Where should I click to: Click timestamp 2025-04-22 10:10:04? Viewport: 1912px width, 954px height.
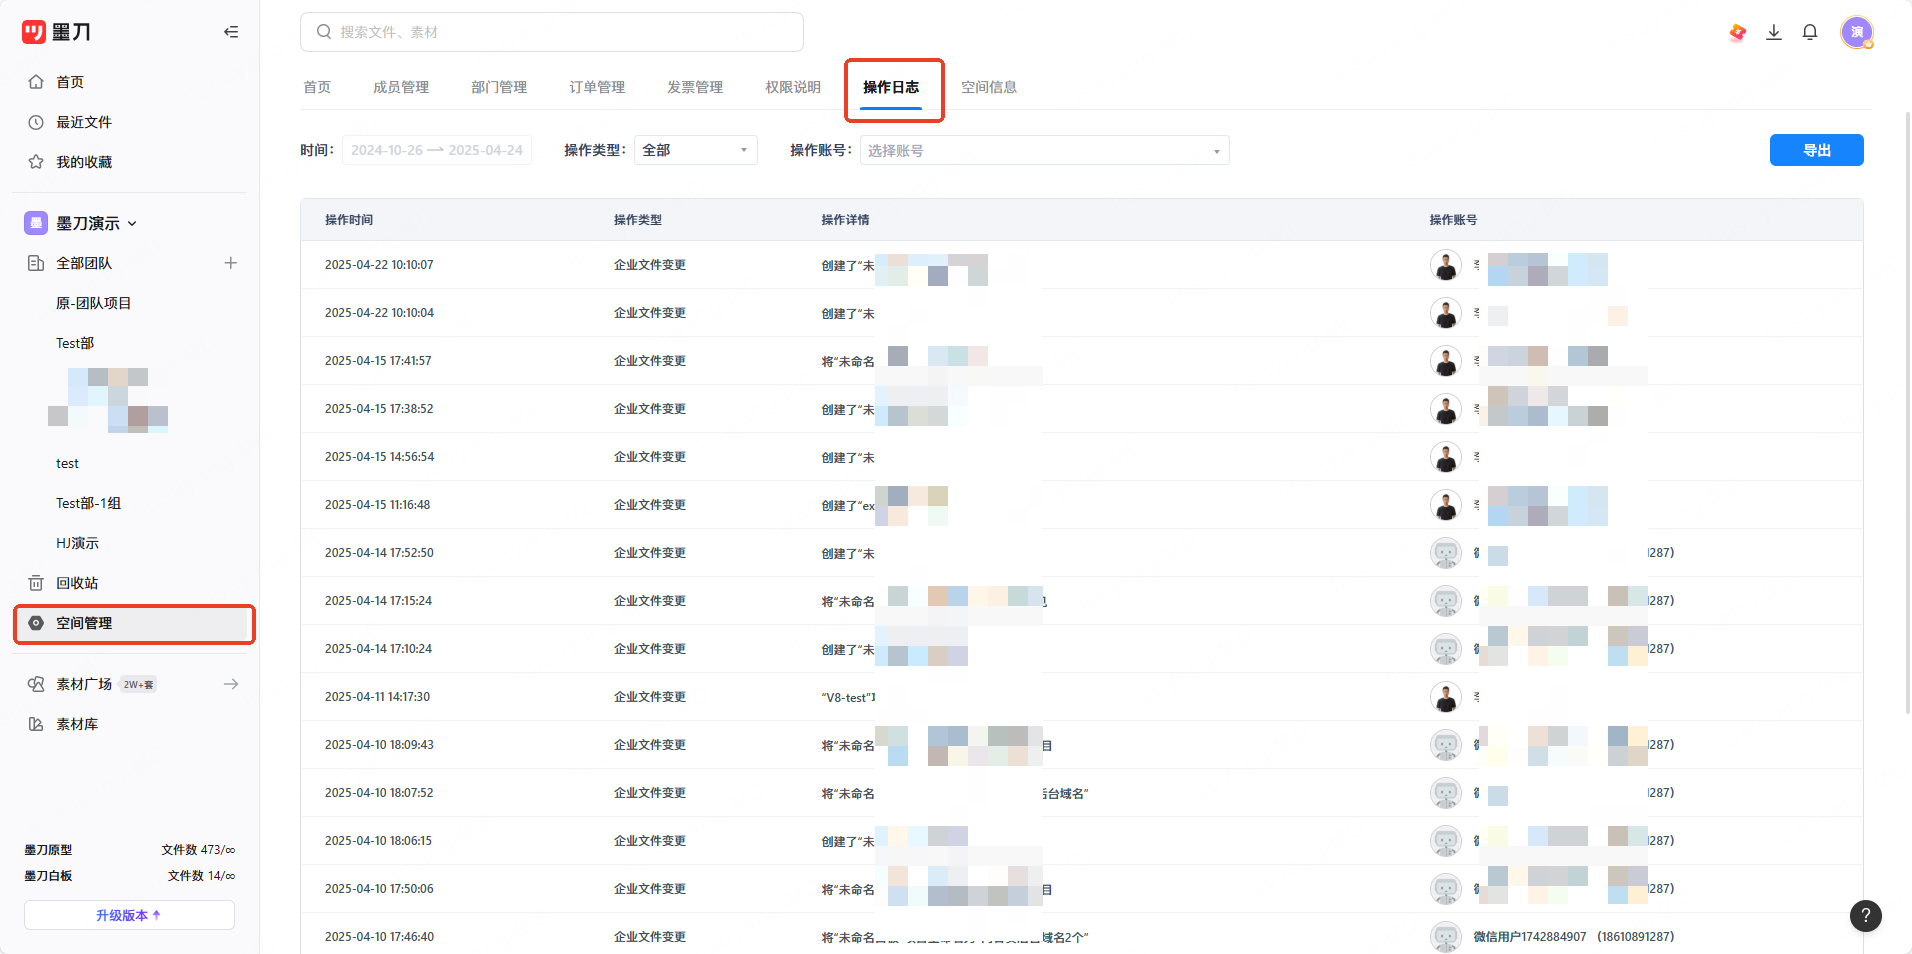pyautogui.click(x=379, y=313)
